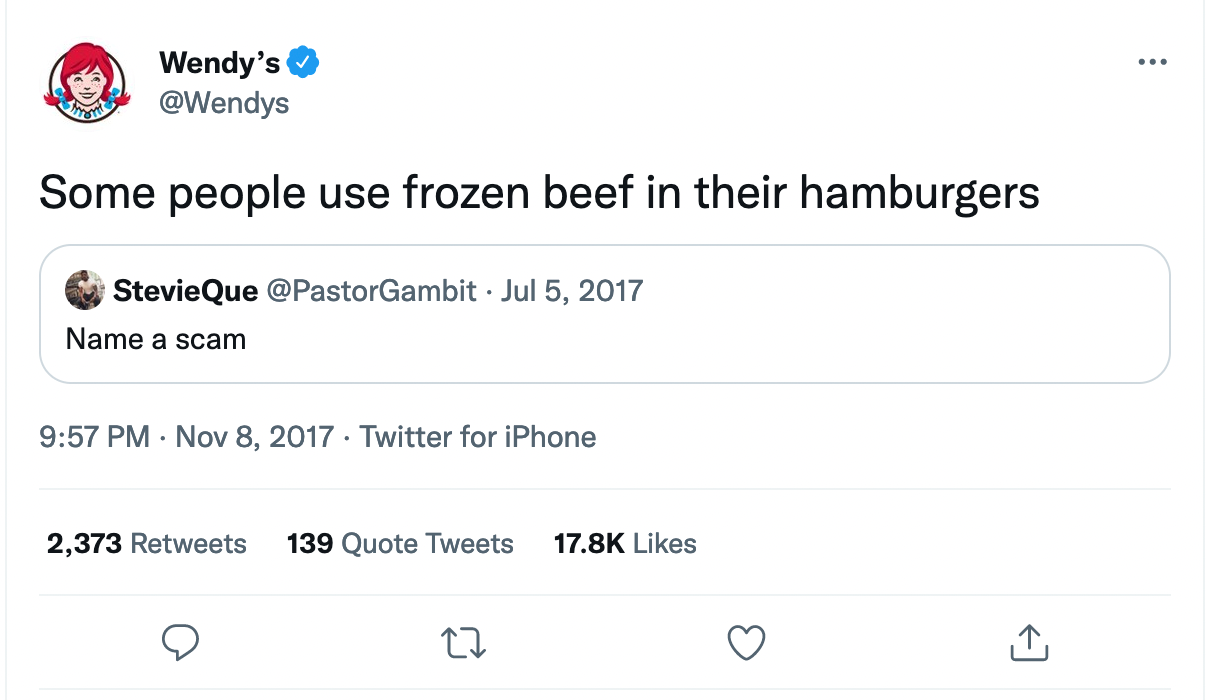This screenshot has width=1206, height=700.
Task: Show the 17.8K Likes list
Action: (625, 544)
